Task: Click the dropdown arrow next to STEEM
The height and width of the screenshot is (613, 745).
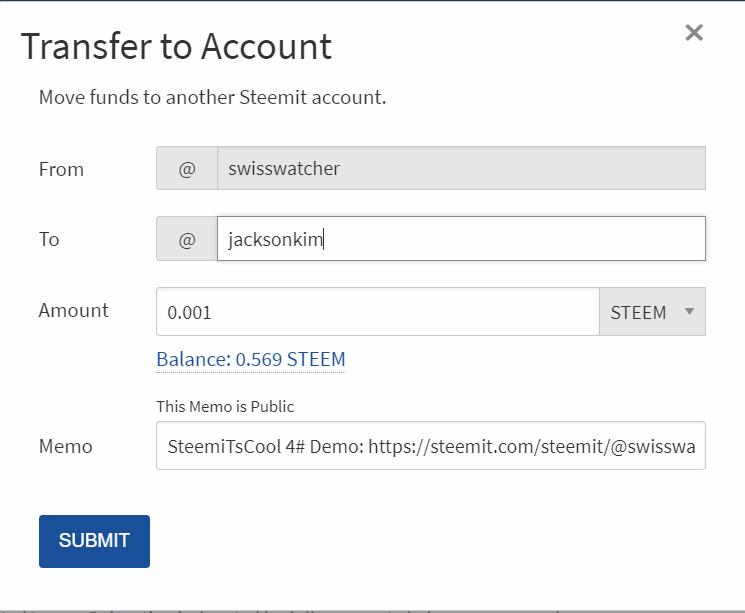Action: click(688, 311)
